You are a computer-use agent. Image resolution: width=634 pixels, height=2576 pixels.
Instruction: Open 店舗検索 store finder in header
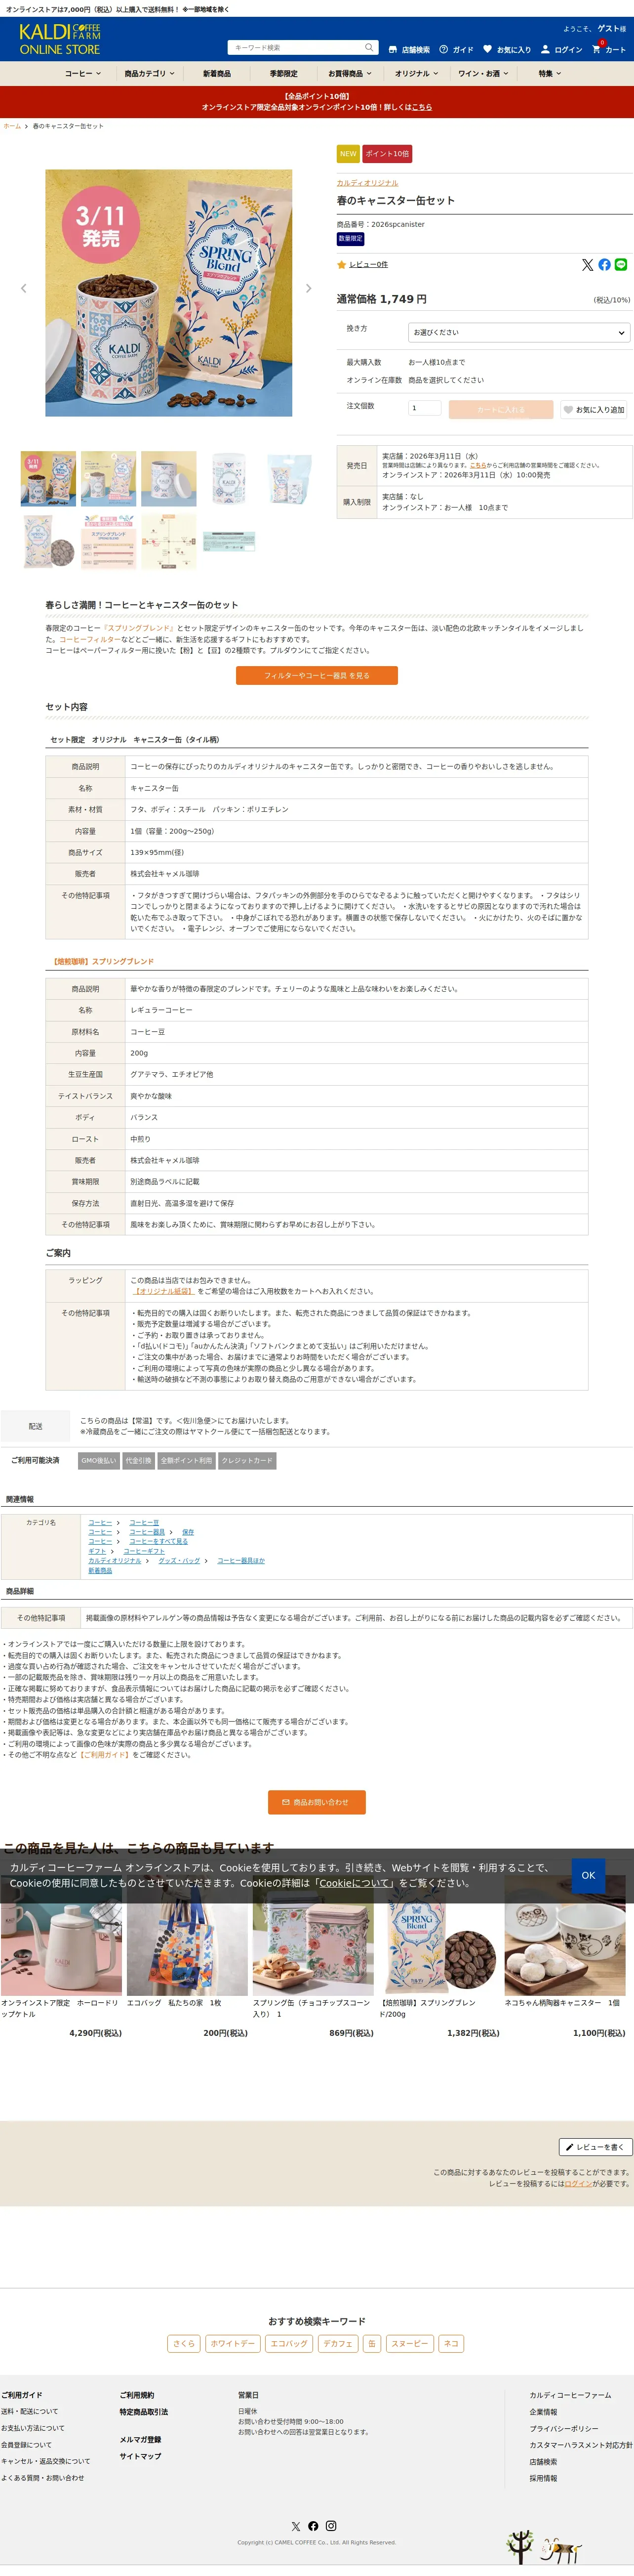coord(409,49)
